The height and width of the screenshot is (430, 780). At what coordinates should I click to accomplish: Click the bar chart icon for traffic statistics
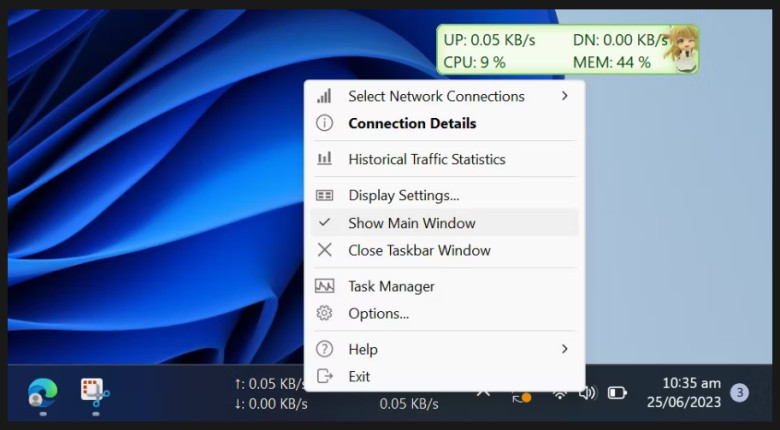pos(324,159)
